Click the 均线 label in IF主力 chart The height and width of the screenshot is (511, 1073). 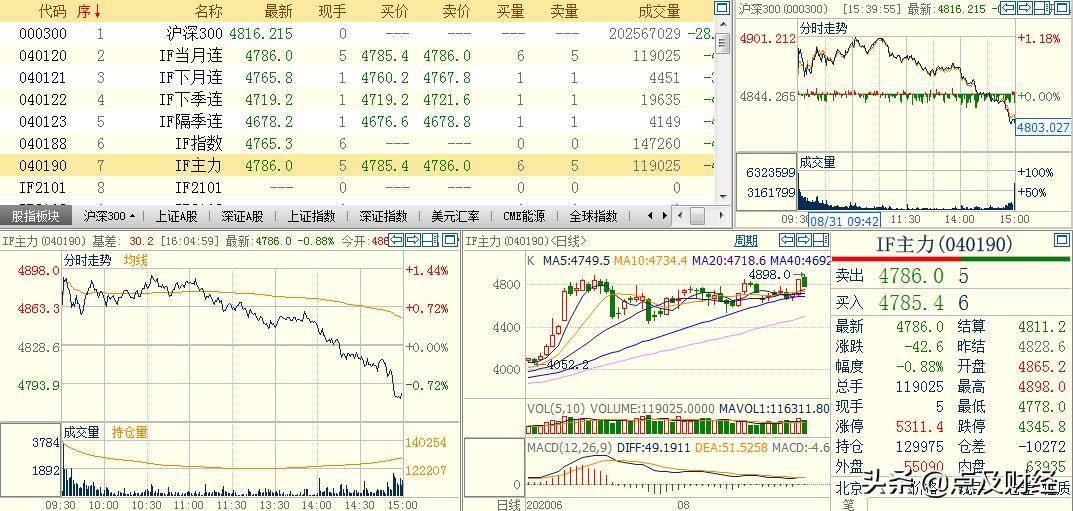tap(135, 260)
